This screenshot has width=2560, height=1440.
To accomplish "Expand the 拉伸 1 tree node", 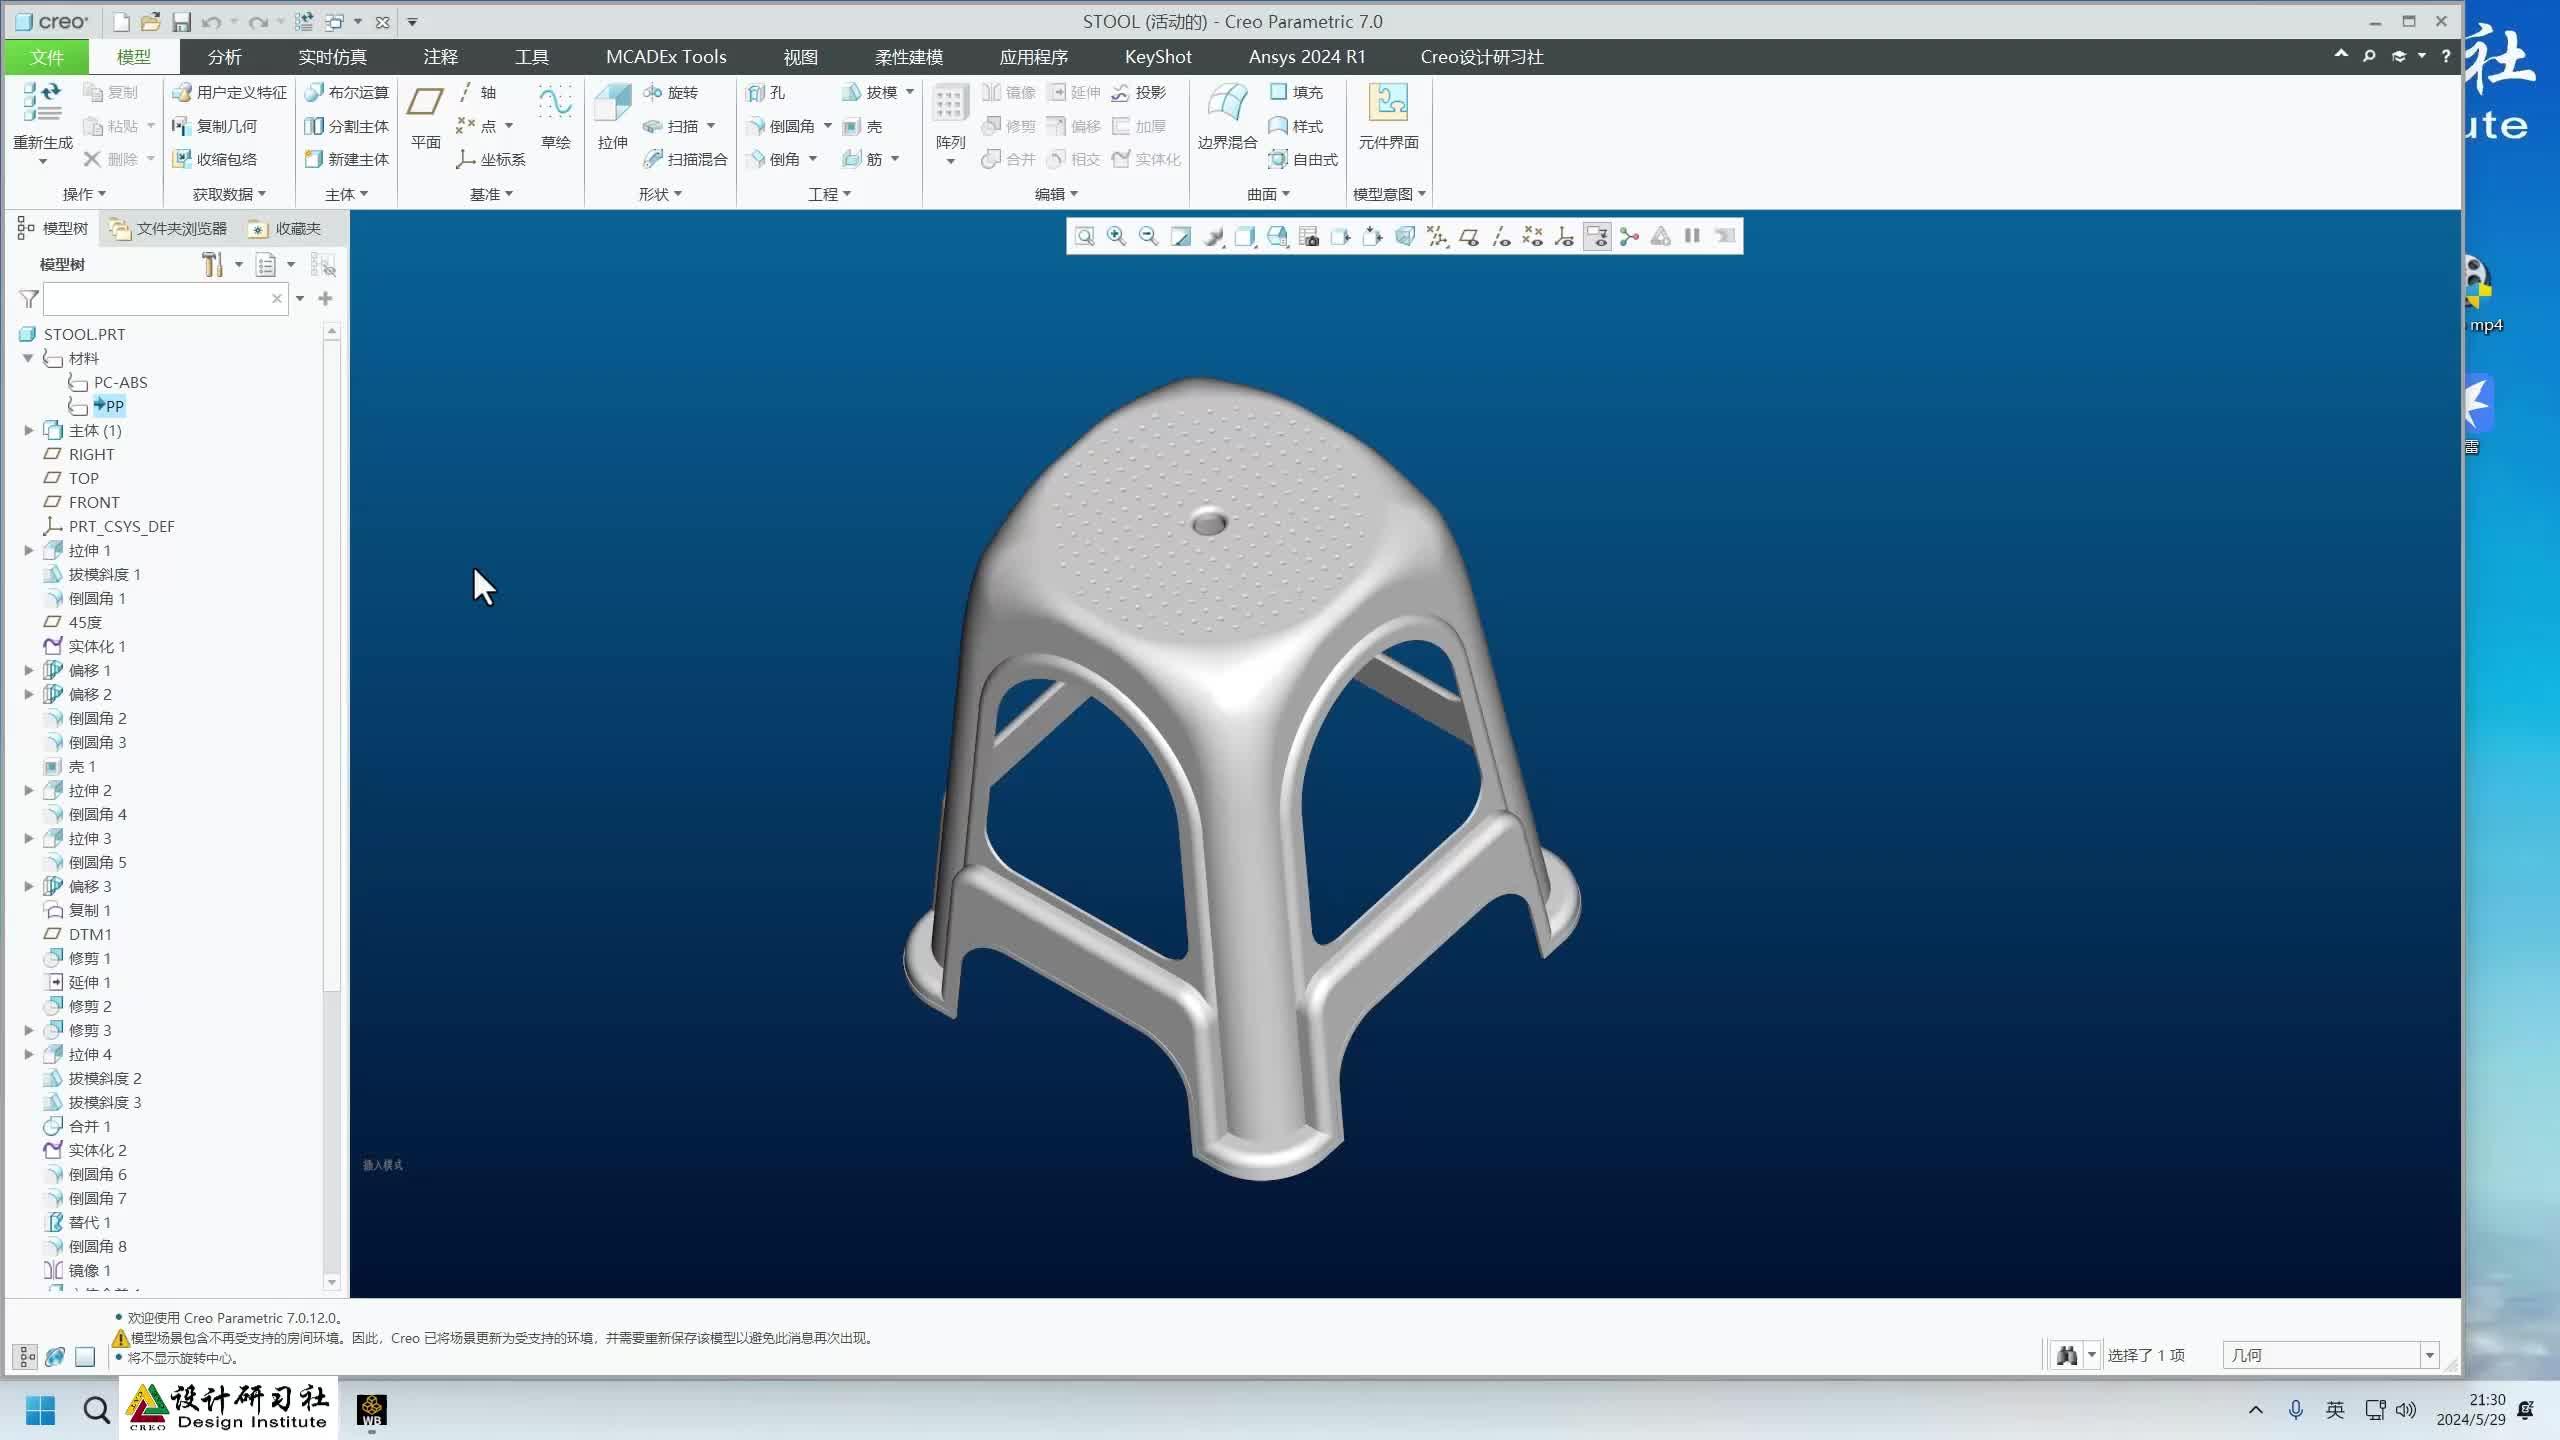I will (28, 550).
